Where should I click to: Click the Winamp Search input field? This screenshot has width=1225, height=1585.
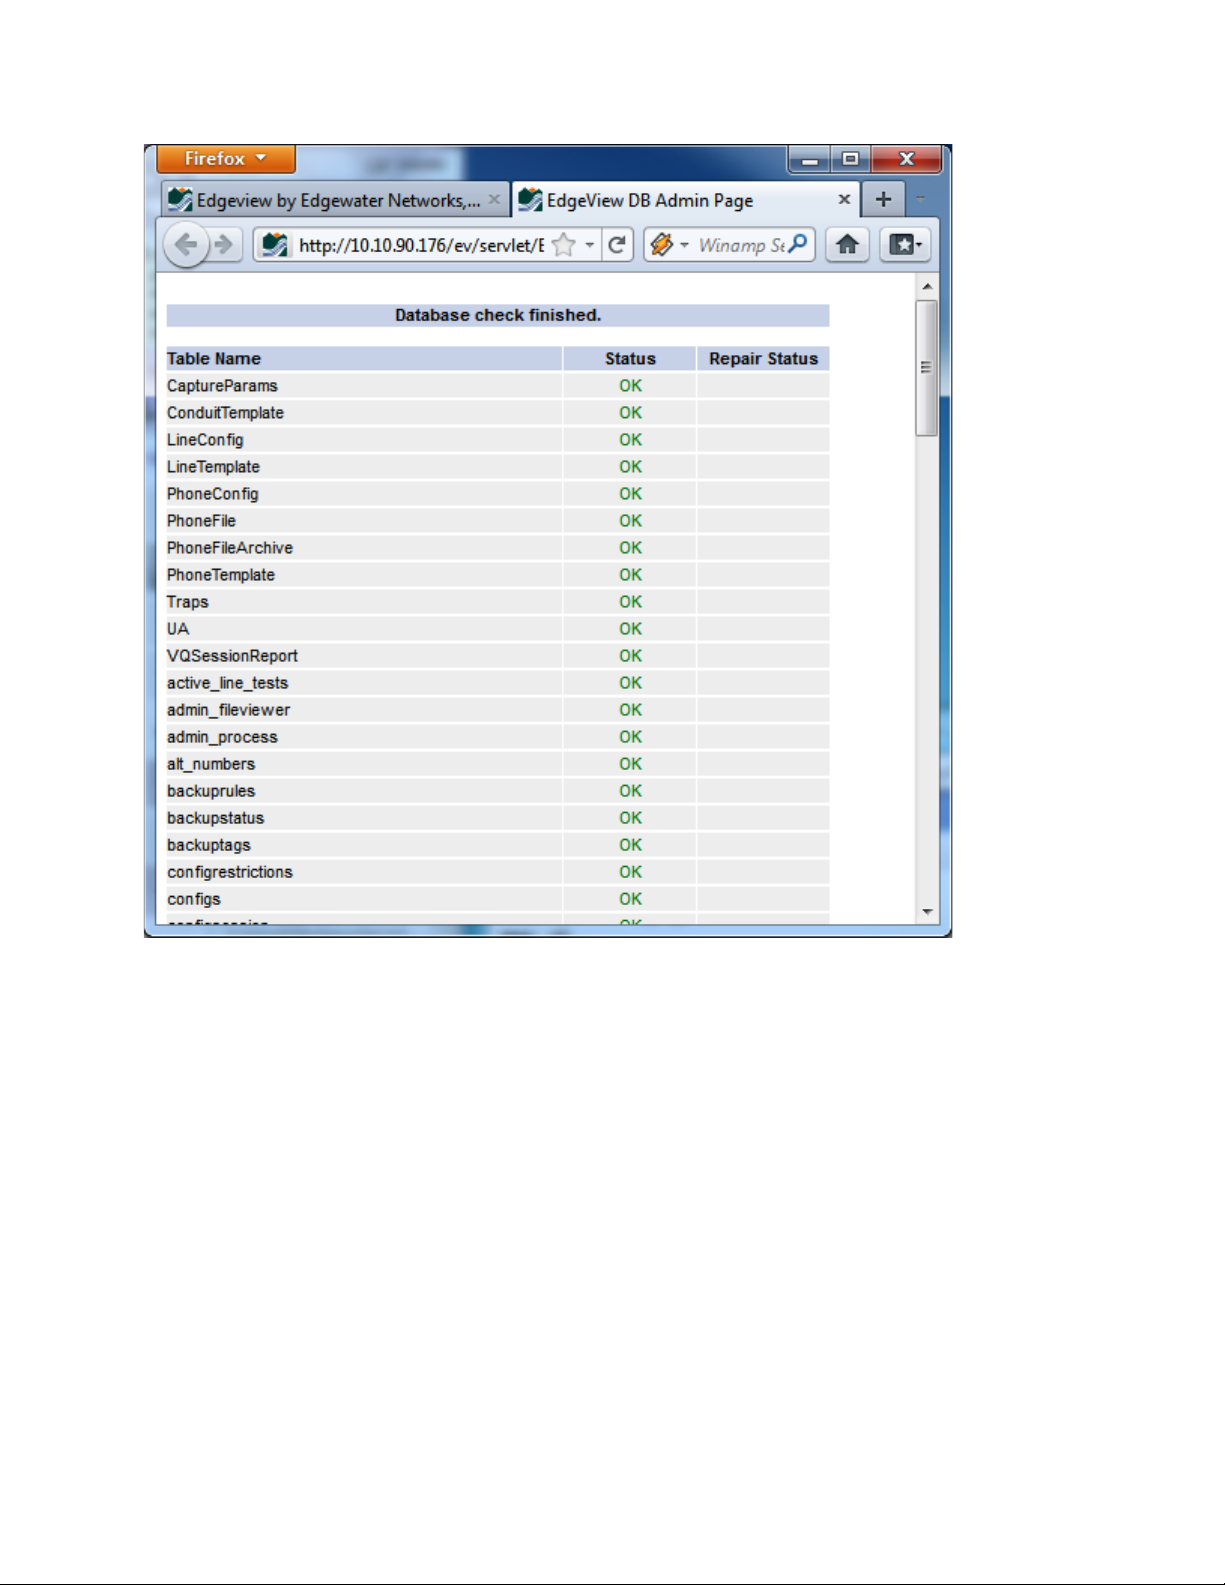coord(741,245)
